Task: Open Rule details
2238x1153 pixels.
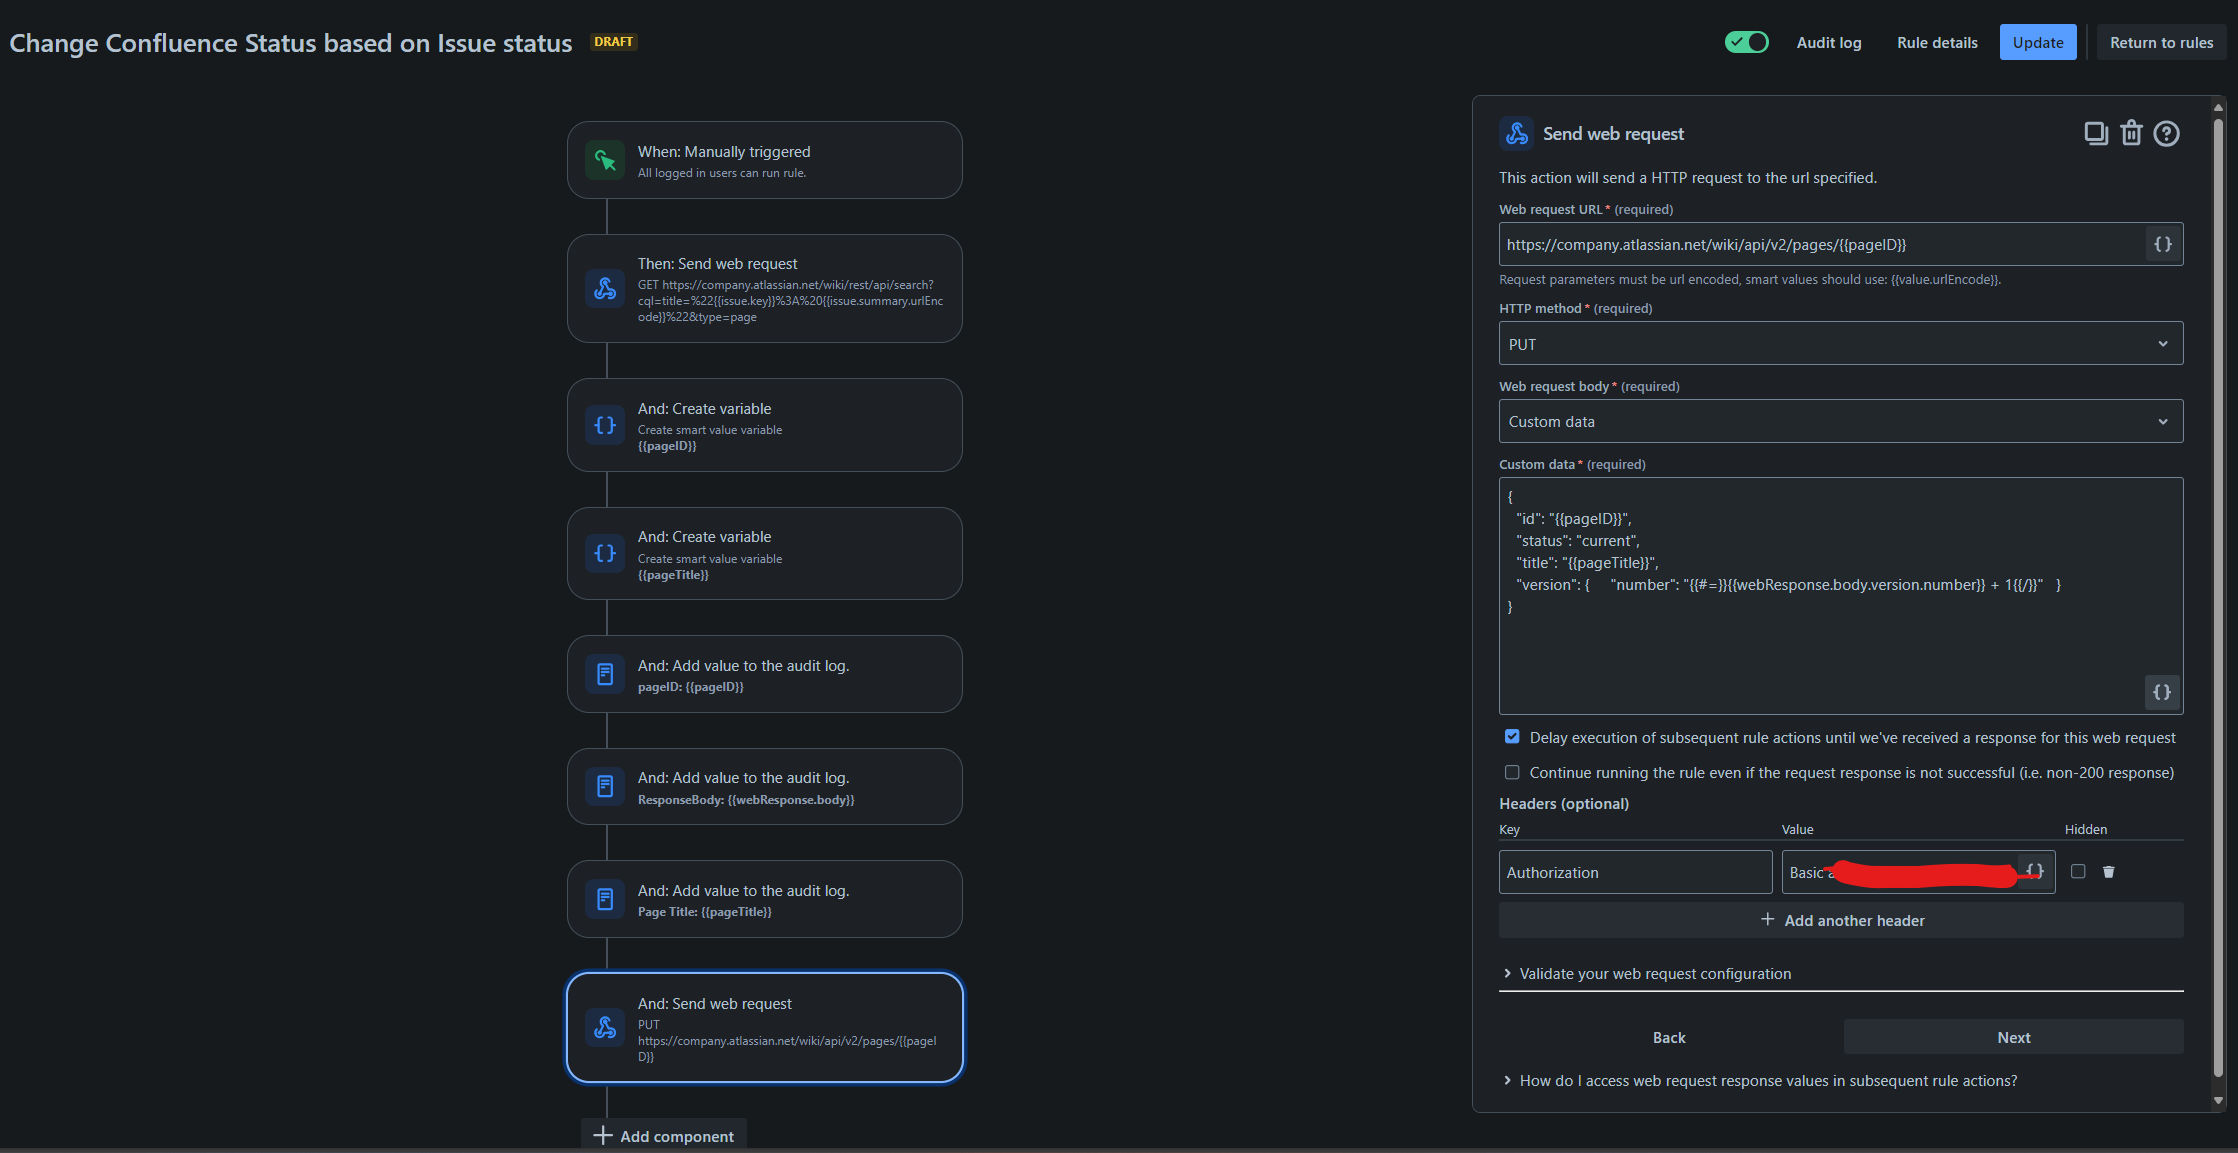Action: [x=1937, y=42]
